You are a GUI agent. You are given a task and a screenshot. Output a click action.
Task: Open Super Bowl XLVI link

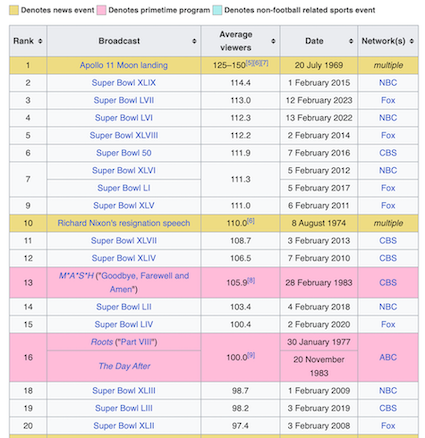(x=124, y=170)
